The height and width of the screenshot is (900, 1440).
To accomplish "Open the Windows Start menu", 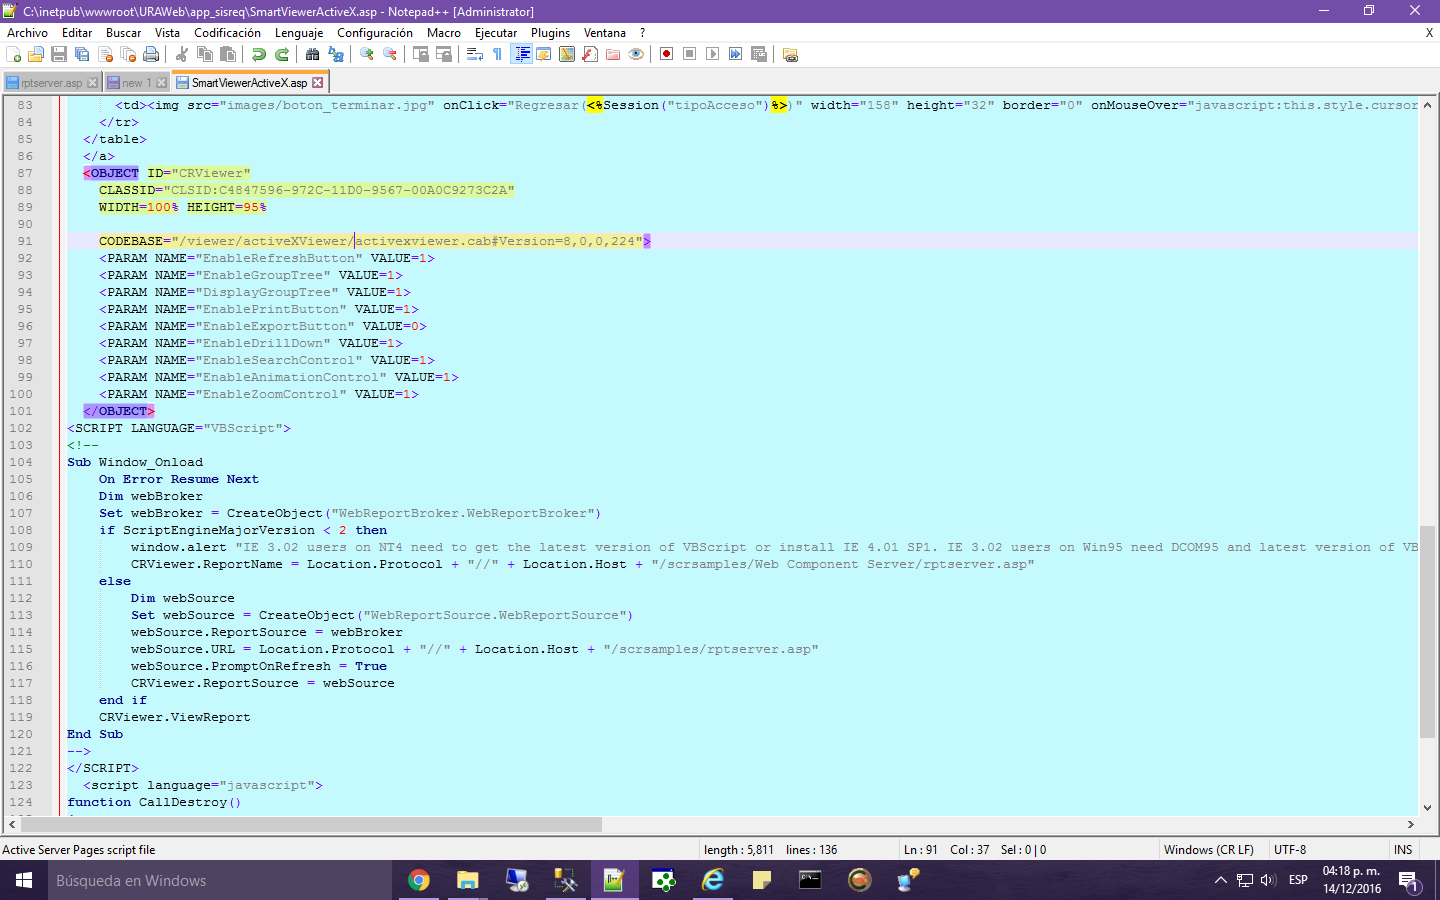I will 24,881.
